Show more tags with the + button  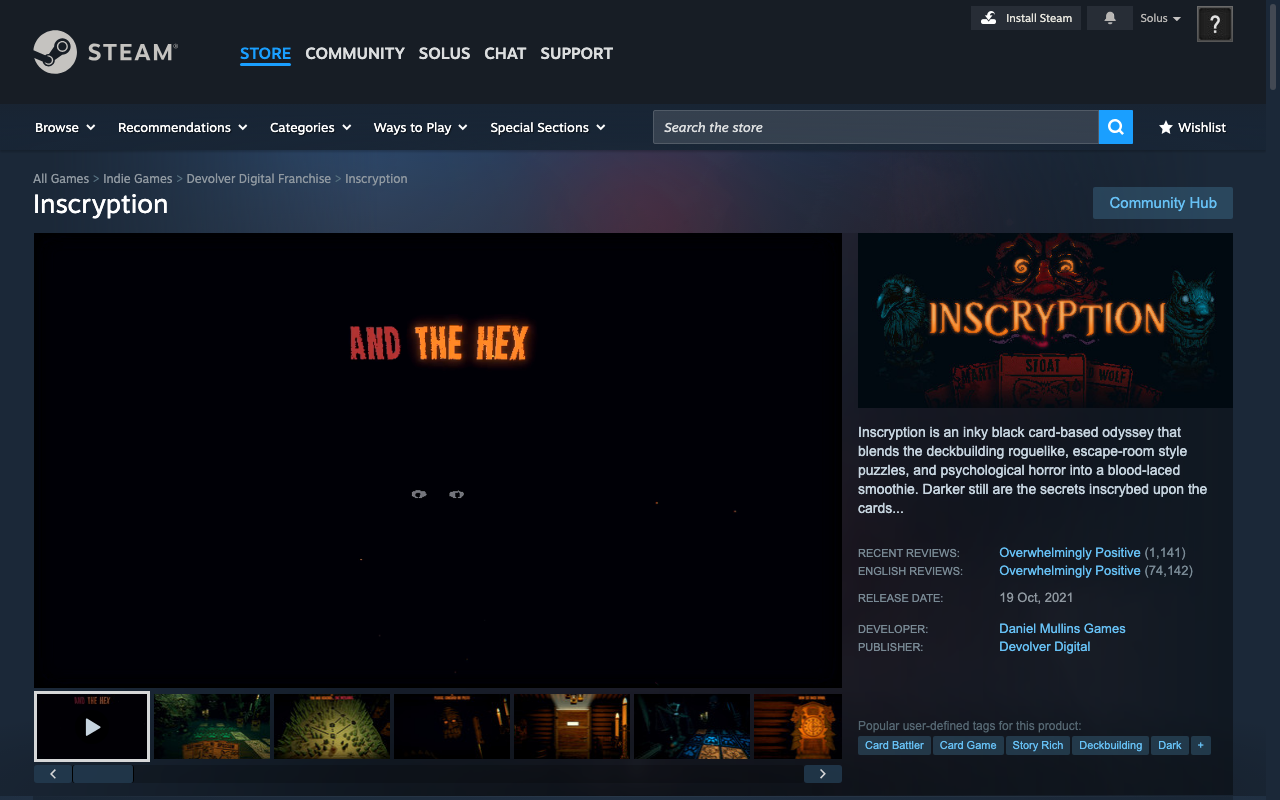coord(1200,745)
